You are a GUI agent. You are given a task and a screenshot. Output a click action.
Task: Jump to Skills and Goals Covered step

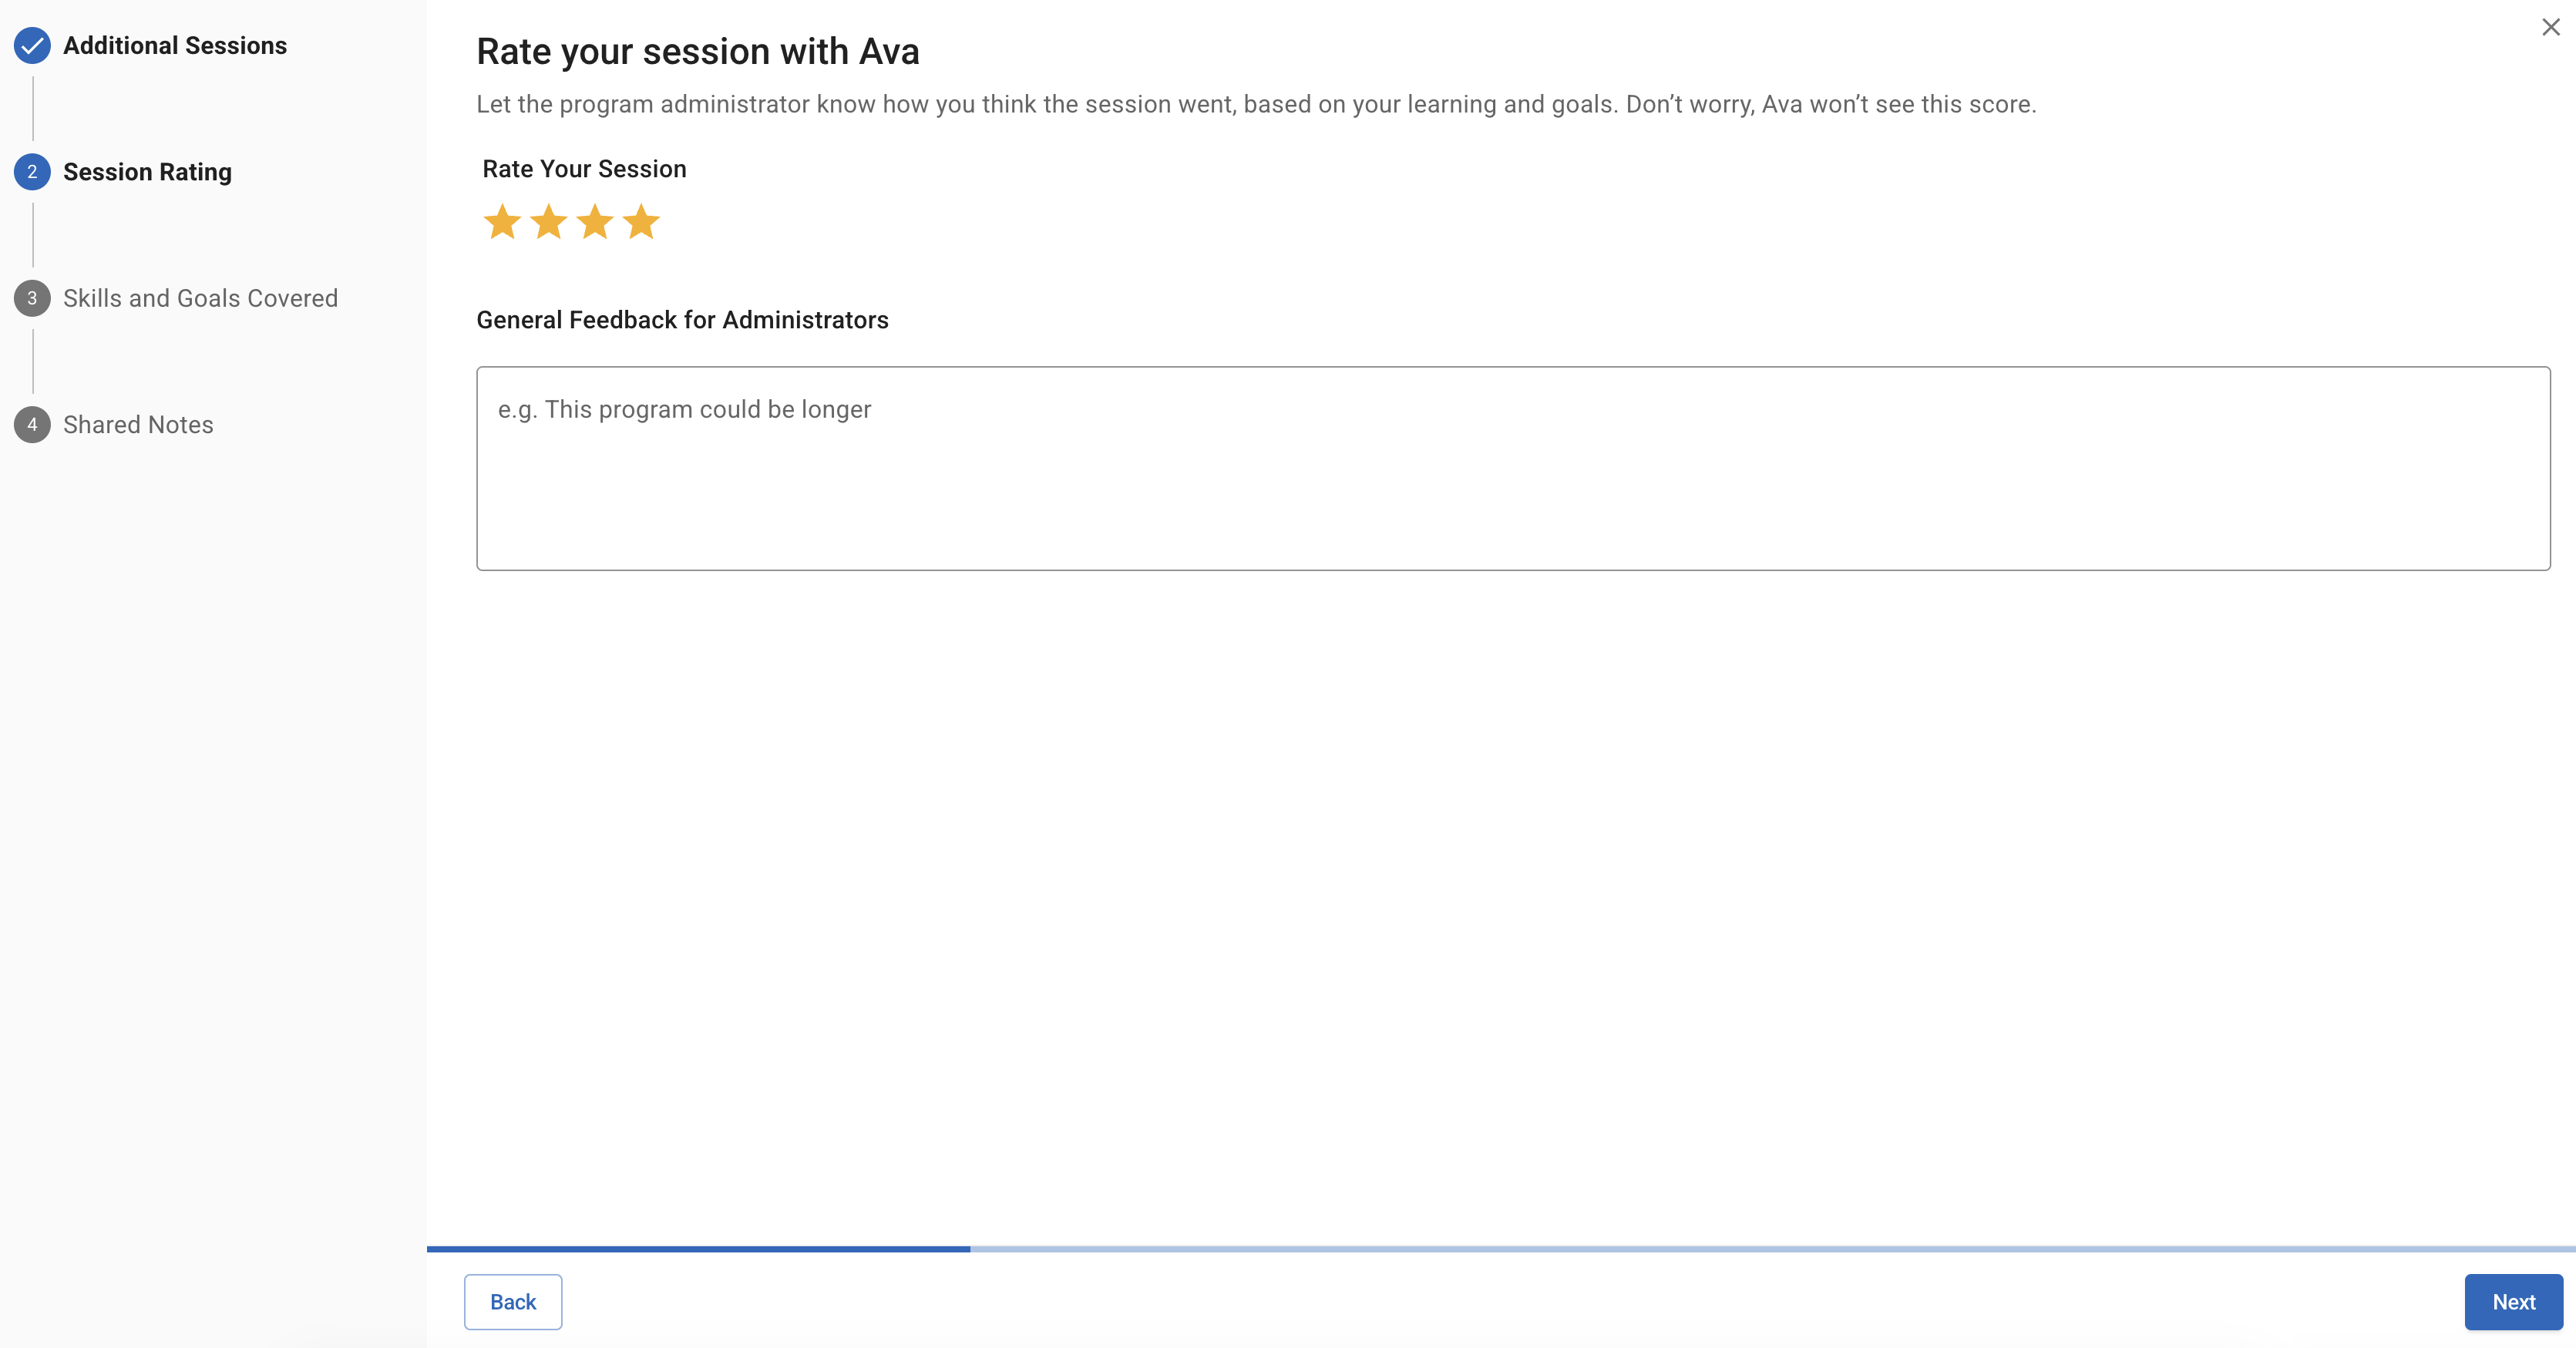200,298
